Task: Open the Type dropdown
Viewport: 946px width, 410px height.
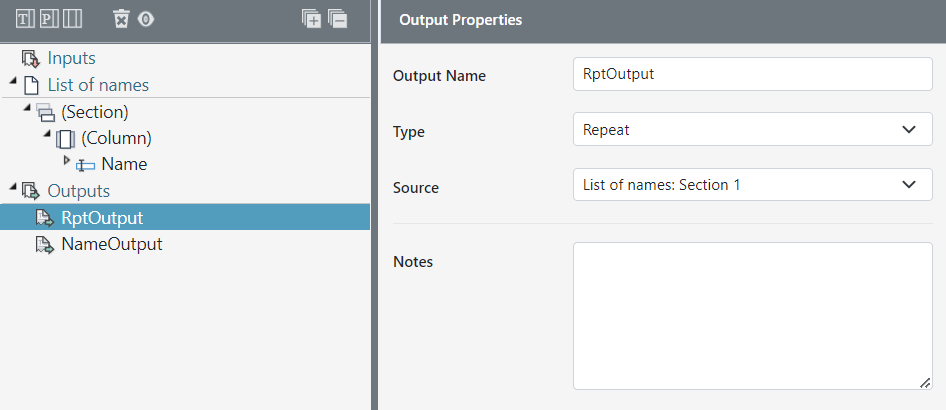Action: point(751,130)
